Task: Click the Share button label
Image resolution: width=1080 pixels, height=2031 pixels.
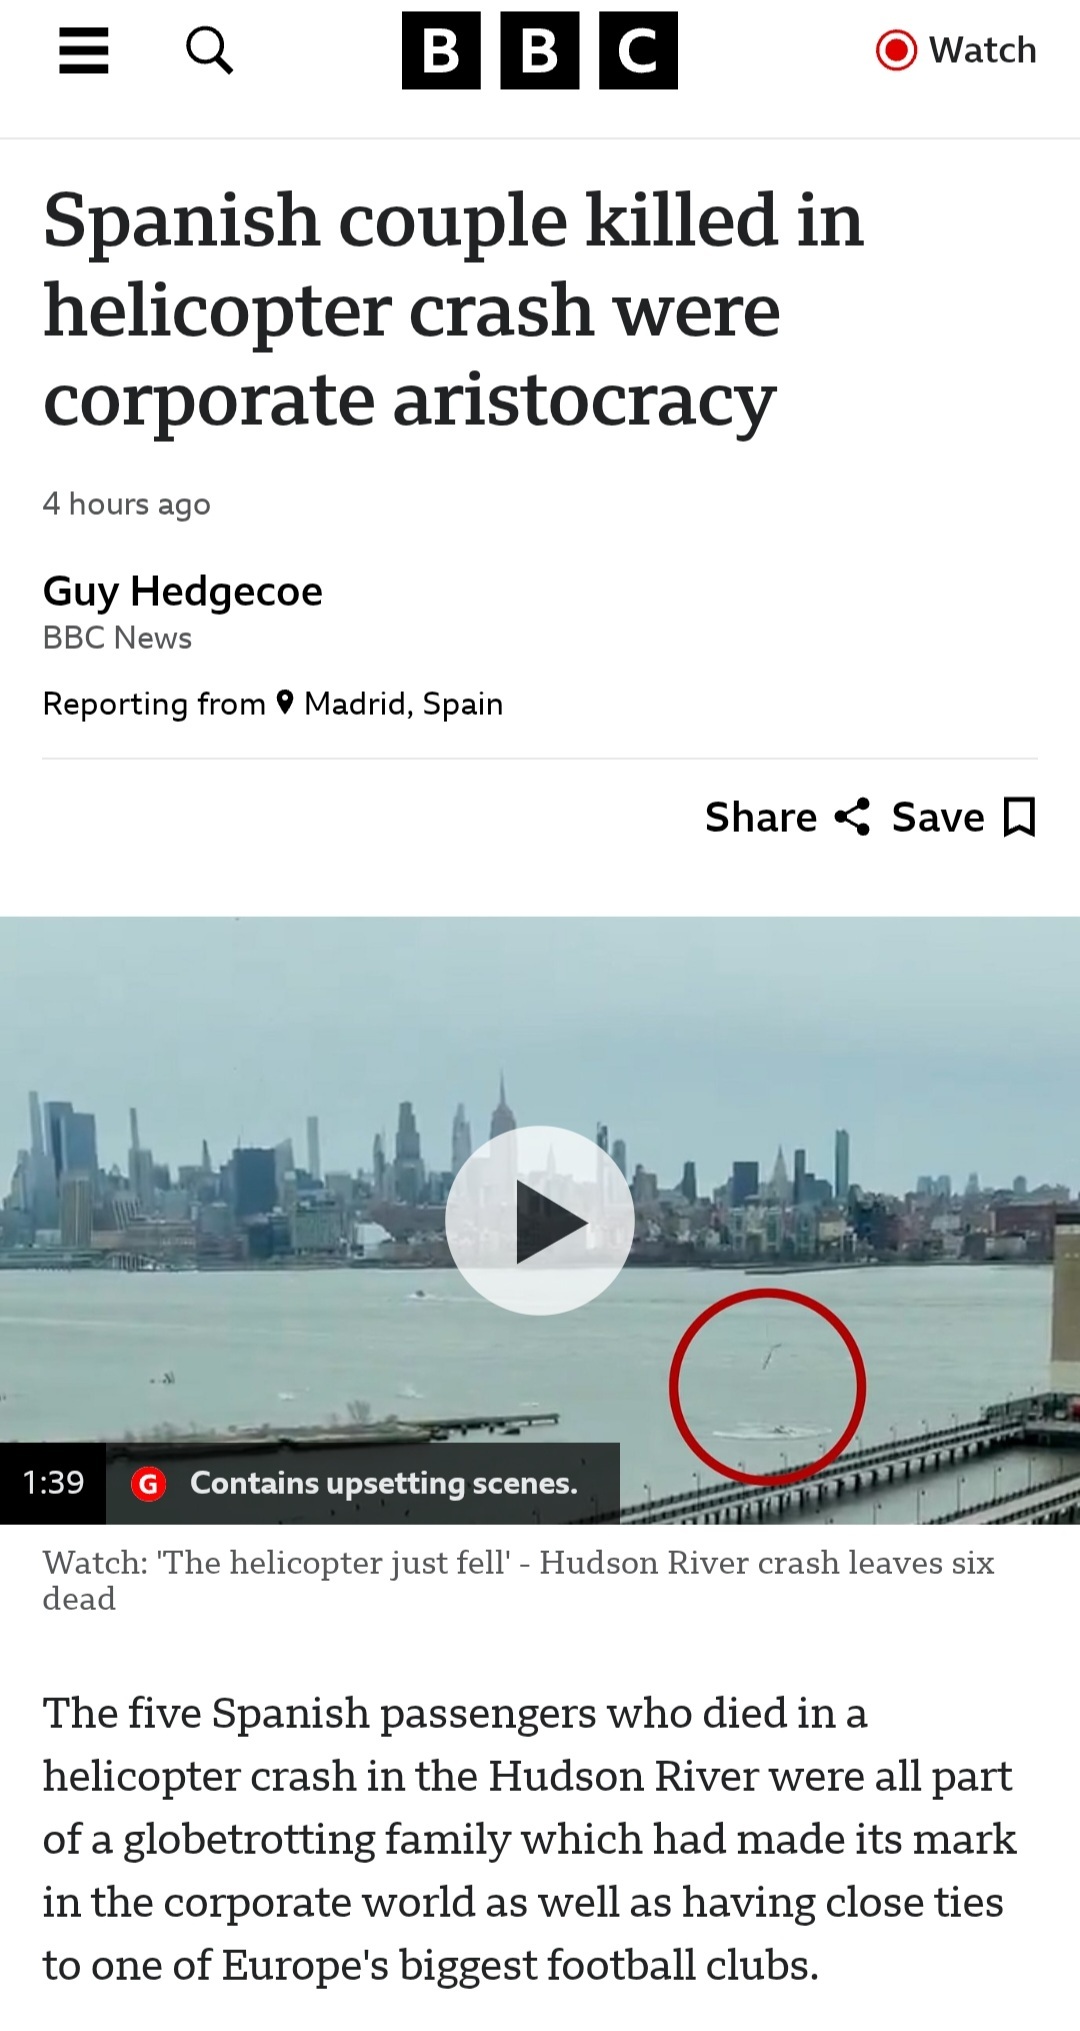Action: 761,817
